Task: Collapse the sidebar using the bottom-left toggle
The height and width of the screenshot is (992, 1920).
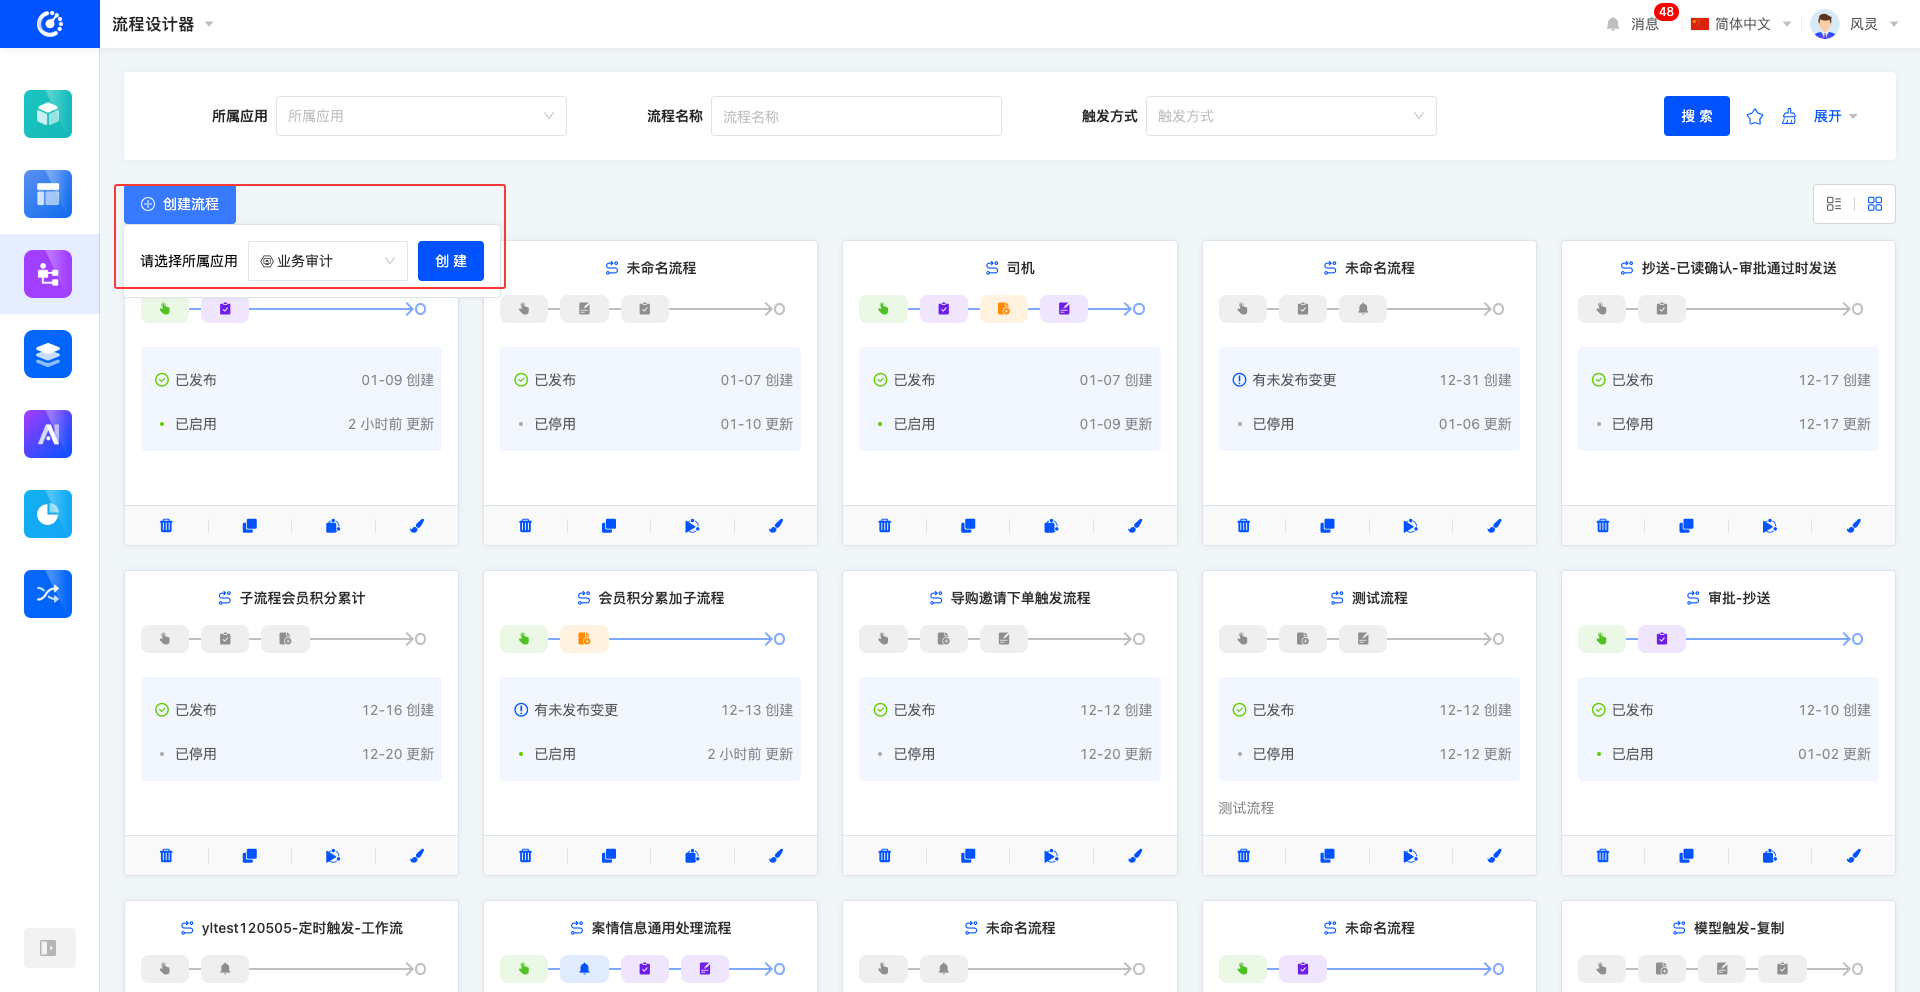Action: [48, 948]
